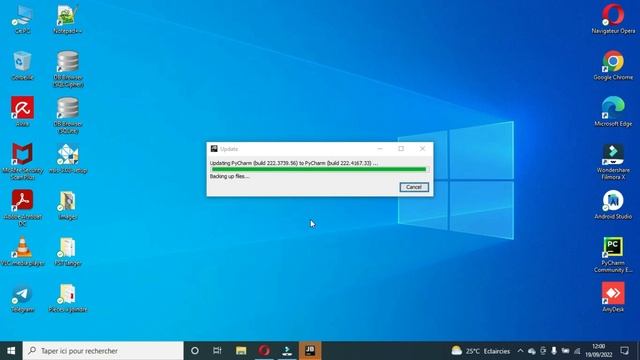This screenshot has width=640, height=360.
Task: Open the clock showing 19/09/2022
Action: pyautogui.click(x=599, y=351)
